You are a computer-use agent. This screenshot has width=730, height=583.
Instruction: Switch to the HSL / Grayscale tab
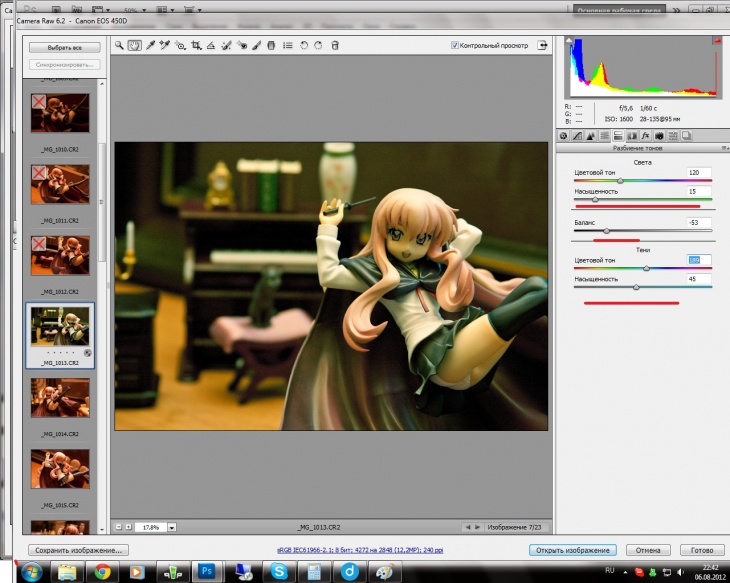pos(604,136)
